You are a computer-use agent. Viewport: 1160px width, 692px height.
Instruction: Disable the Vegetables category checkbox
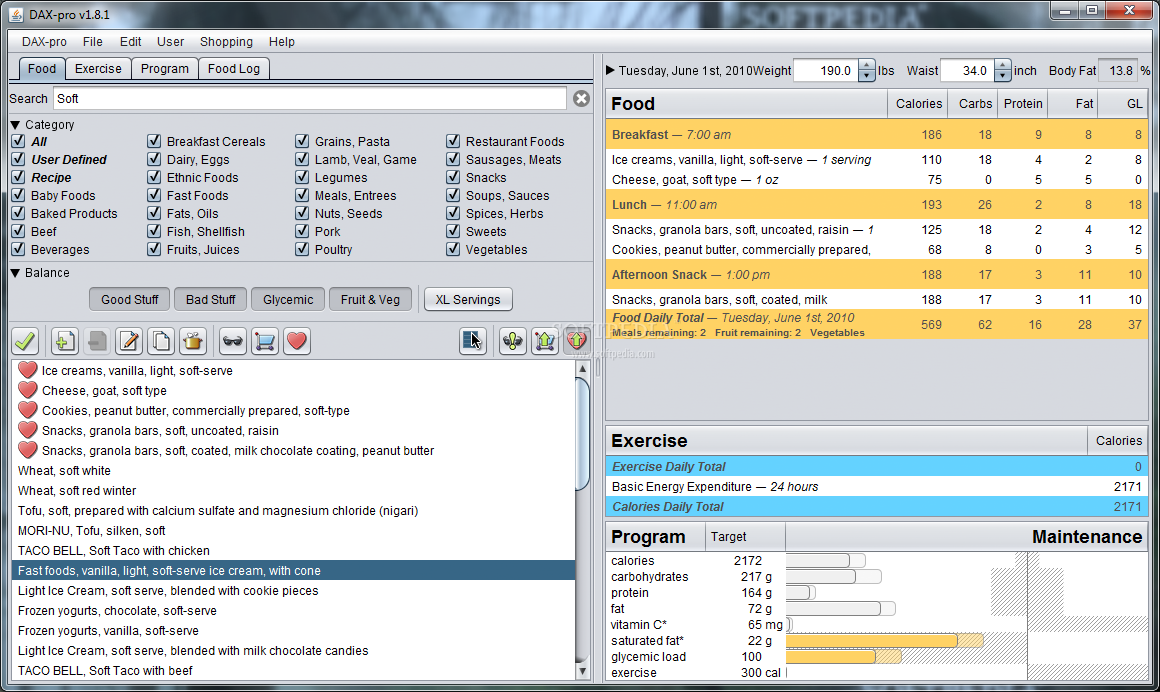point(453,249)
